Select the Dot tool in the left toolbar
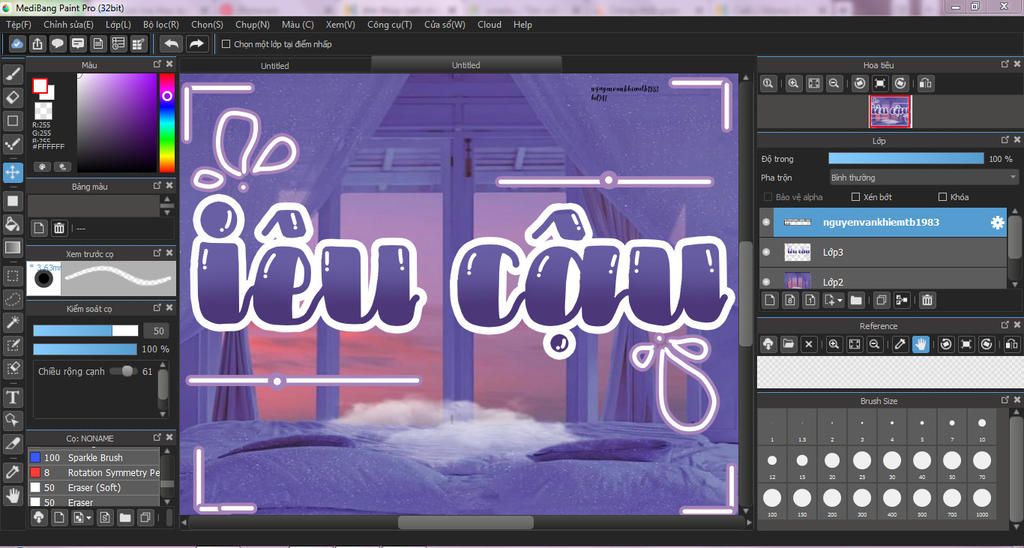The height and width of the screenshot is (548, 1024). (x=12, y=144)
